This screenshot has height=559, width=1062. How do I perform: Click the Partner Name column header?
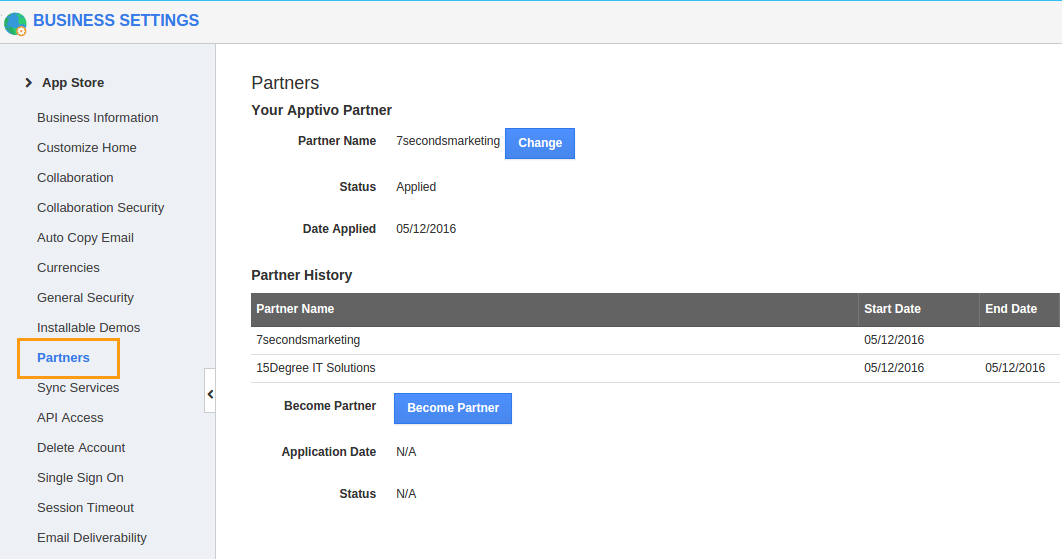[554, 309]
